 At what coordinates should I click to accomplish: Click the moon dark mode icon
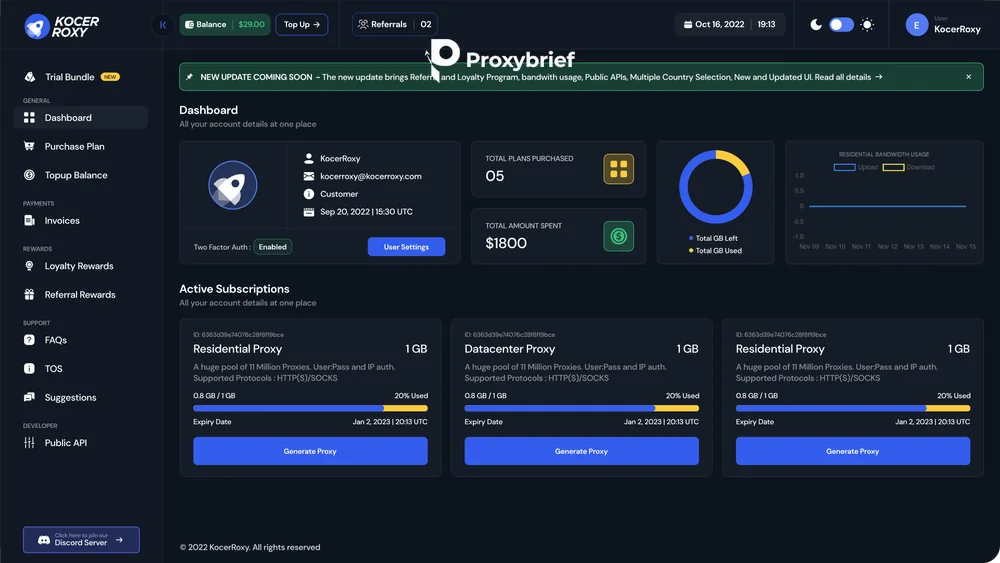tap(816, 25)
